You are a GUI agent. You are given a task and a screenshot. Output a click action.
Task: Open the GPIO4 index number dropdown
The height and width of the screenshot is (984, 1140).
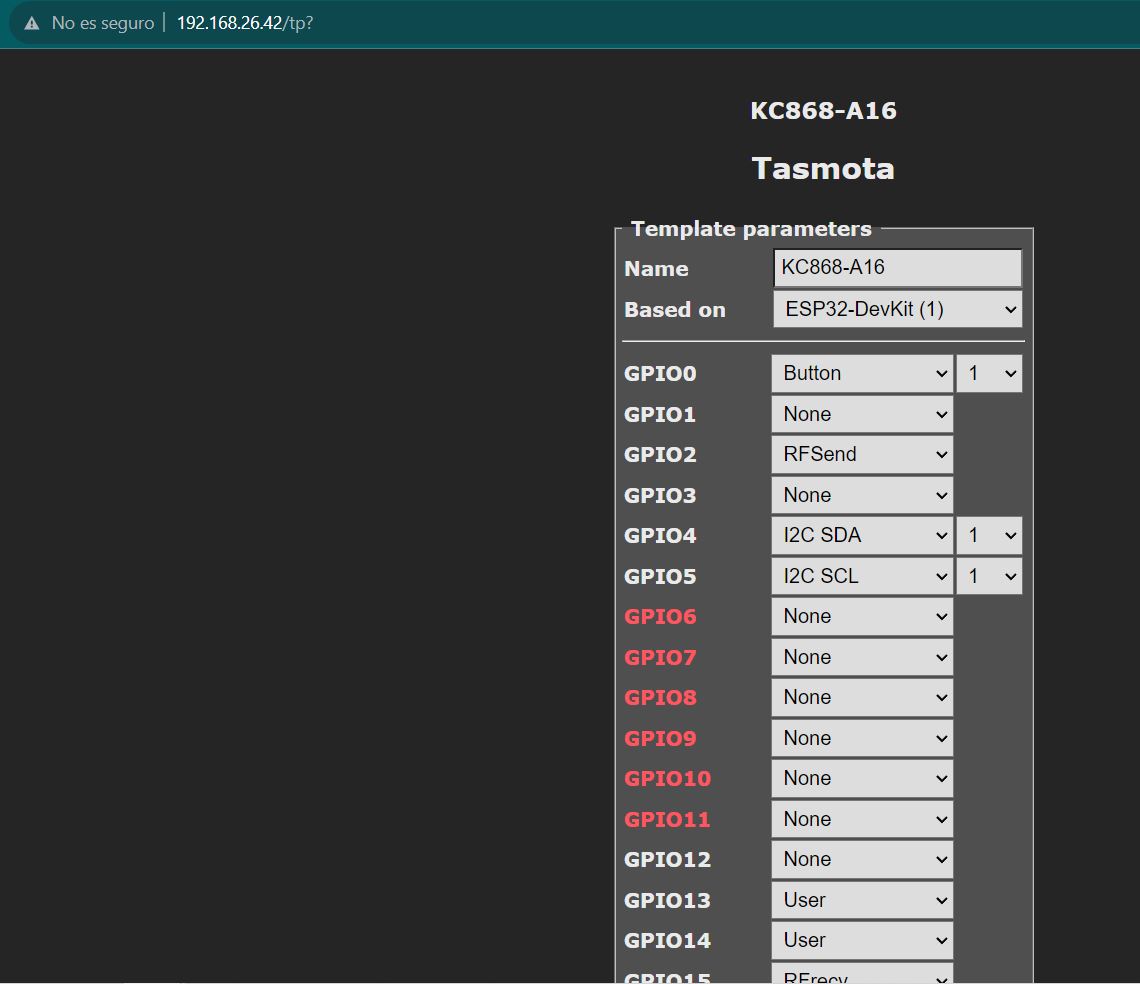point(989,536)
